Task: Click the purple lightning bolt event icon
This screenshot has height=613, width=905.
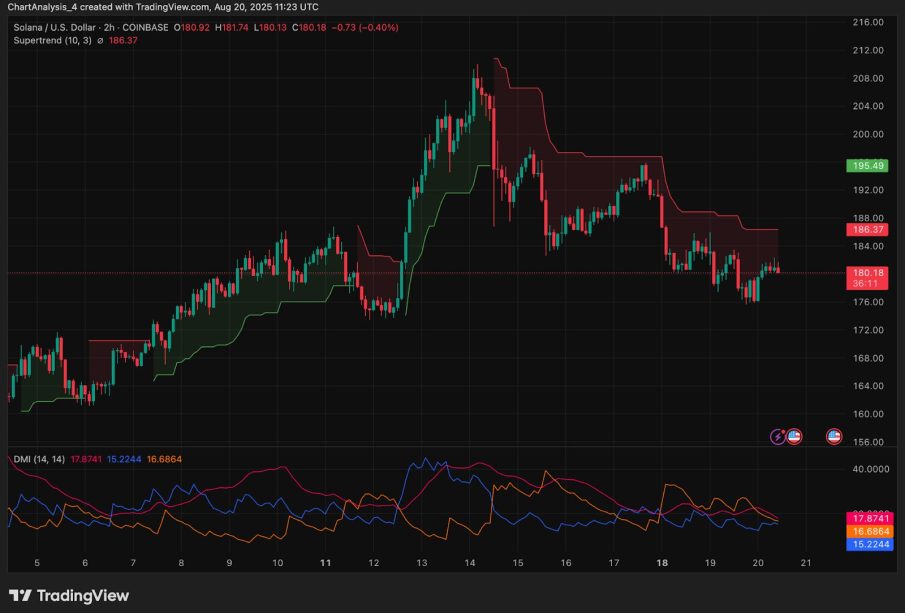Action: coord(778,436)
